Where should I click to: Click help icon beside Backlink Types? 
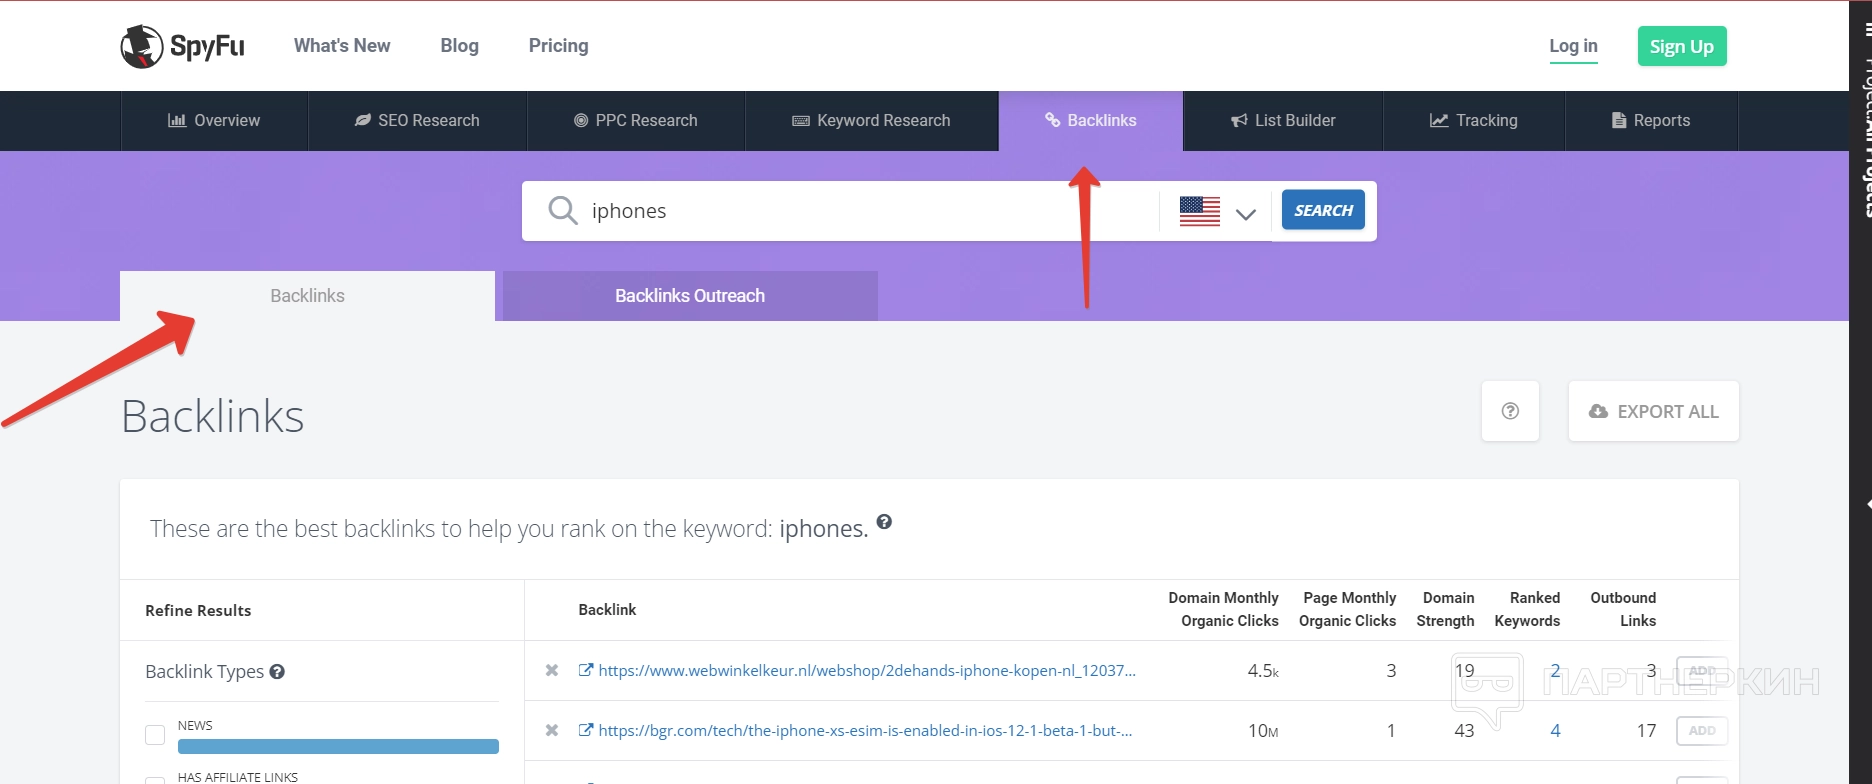click(x=277, y=672)
